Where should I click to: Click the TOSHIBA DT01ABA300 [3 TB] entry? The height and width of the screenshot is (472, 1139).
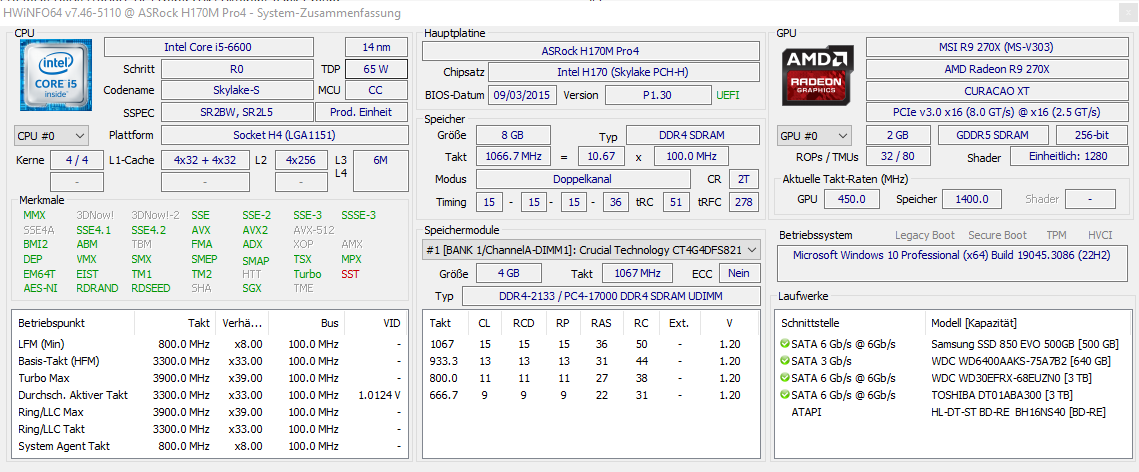(1004, 395)
